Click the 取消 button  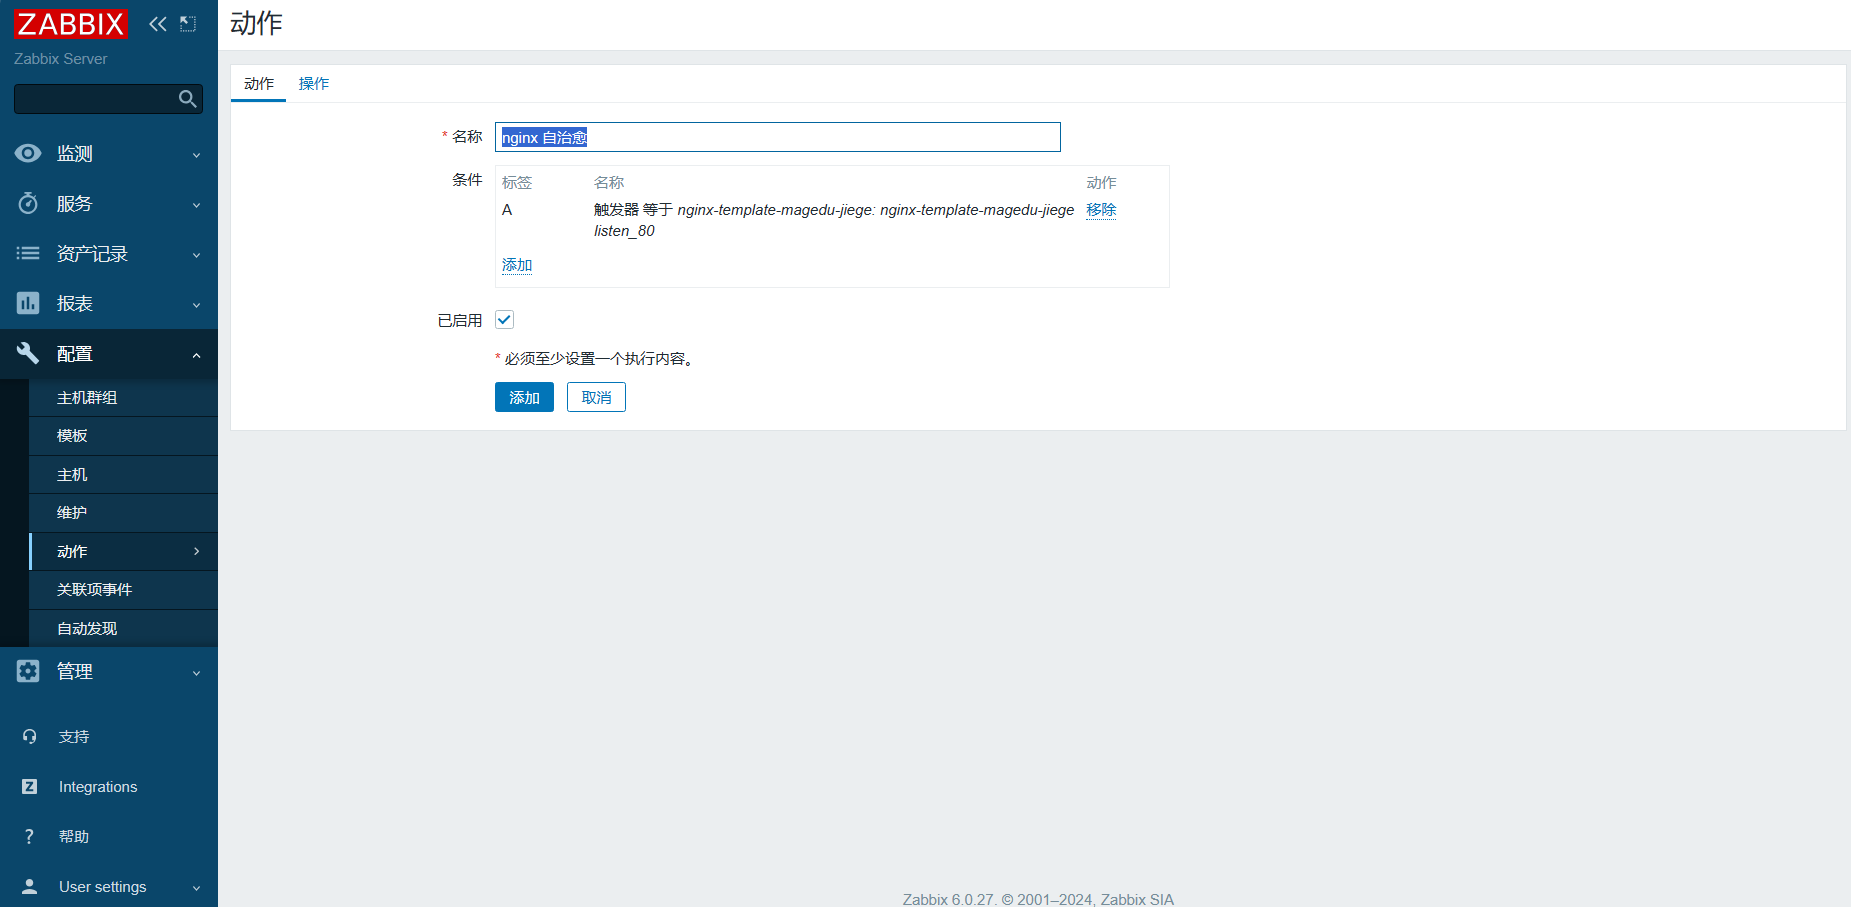pos(596,397)
